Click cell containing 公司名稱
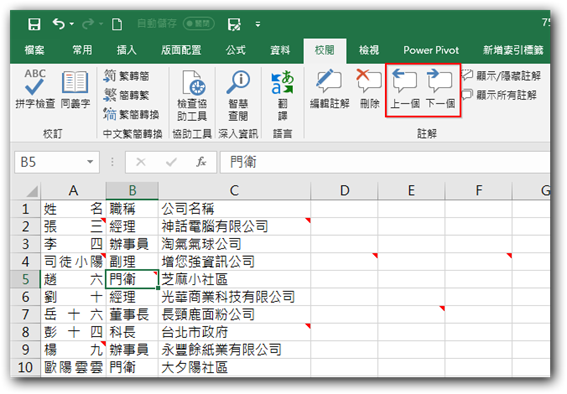Viewport: 567px width, 394px height. pos(234,209)
